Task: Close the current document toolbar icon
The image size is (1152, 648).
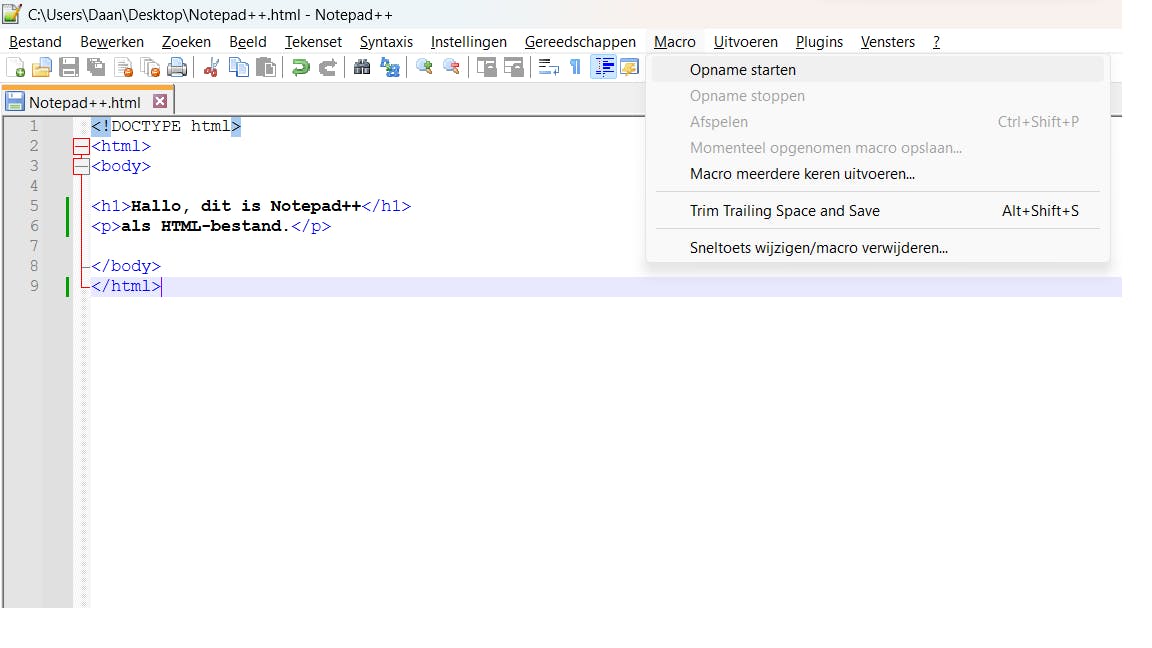Action: pos(123,68)
